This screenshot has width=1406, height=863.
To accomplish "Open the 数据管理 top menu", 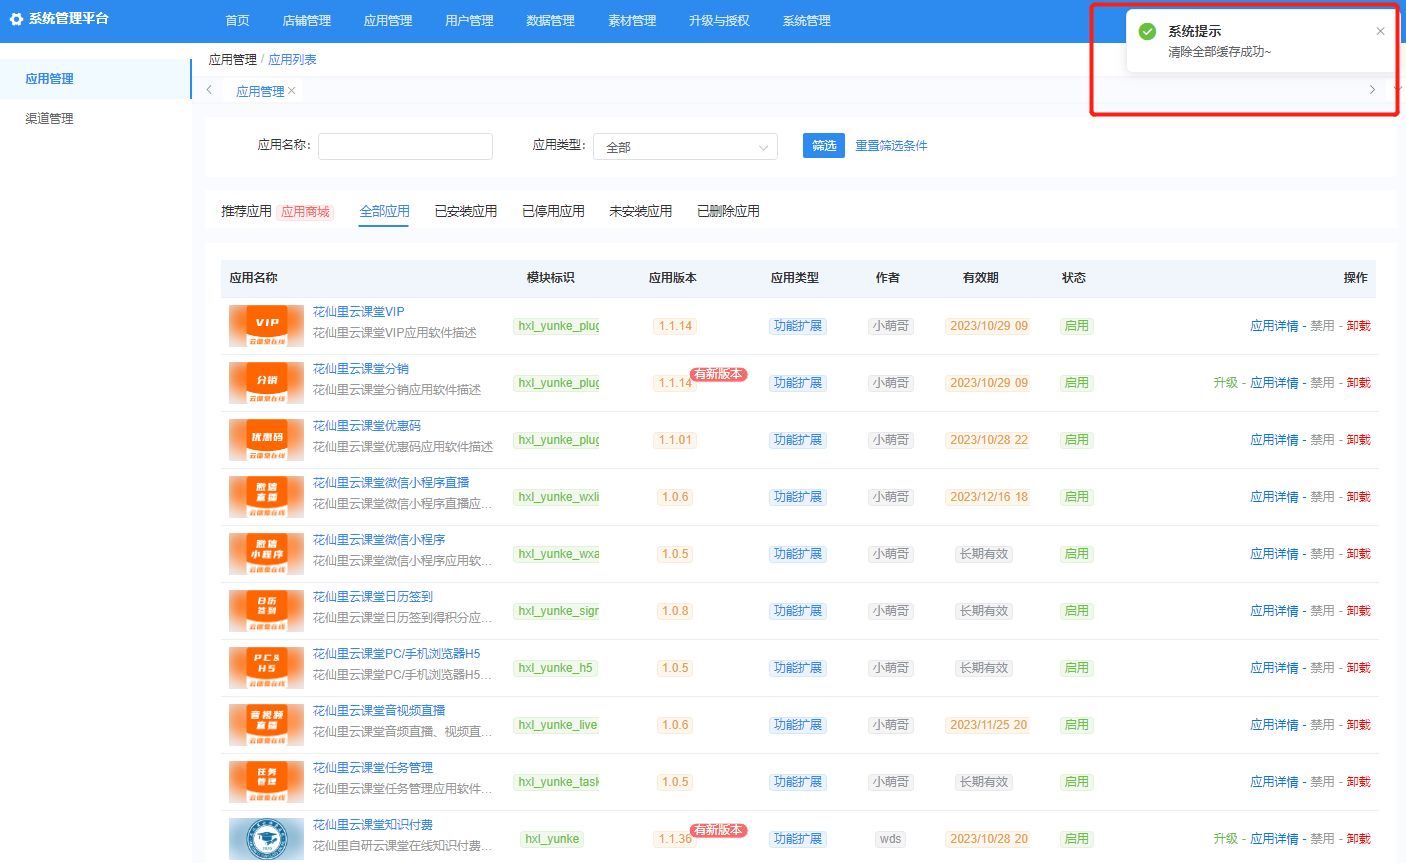I will pos(550,21).
